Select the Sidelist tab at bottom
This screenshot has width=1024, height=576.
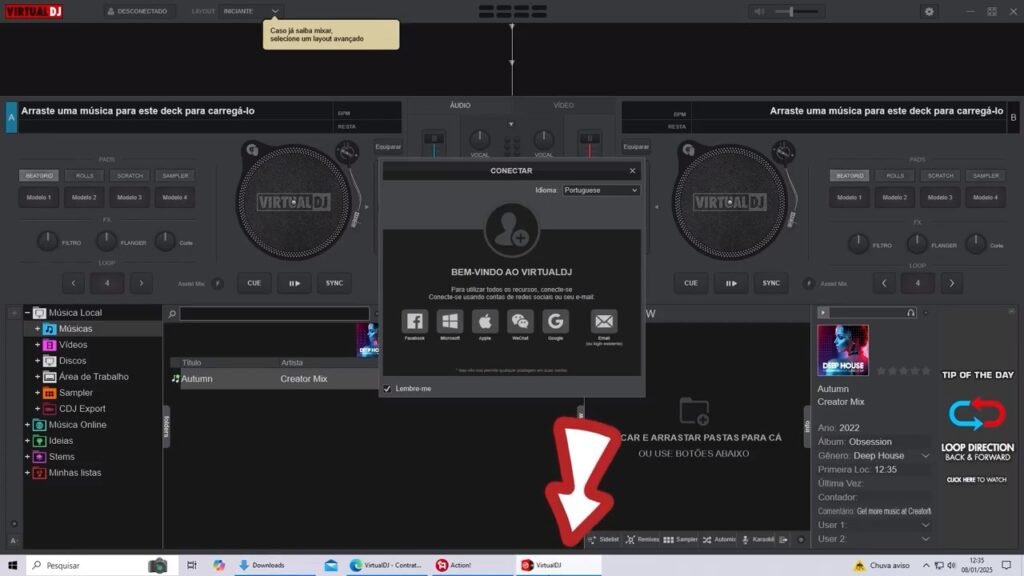tap(603, 539)
